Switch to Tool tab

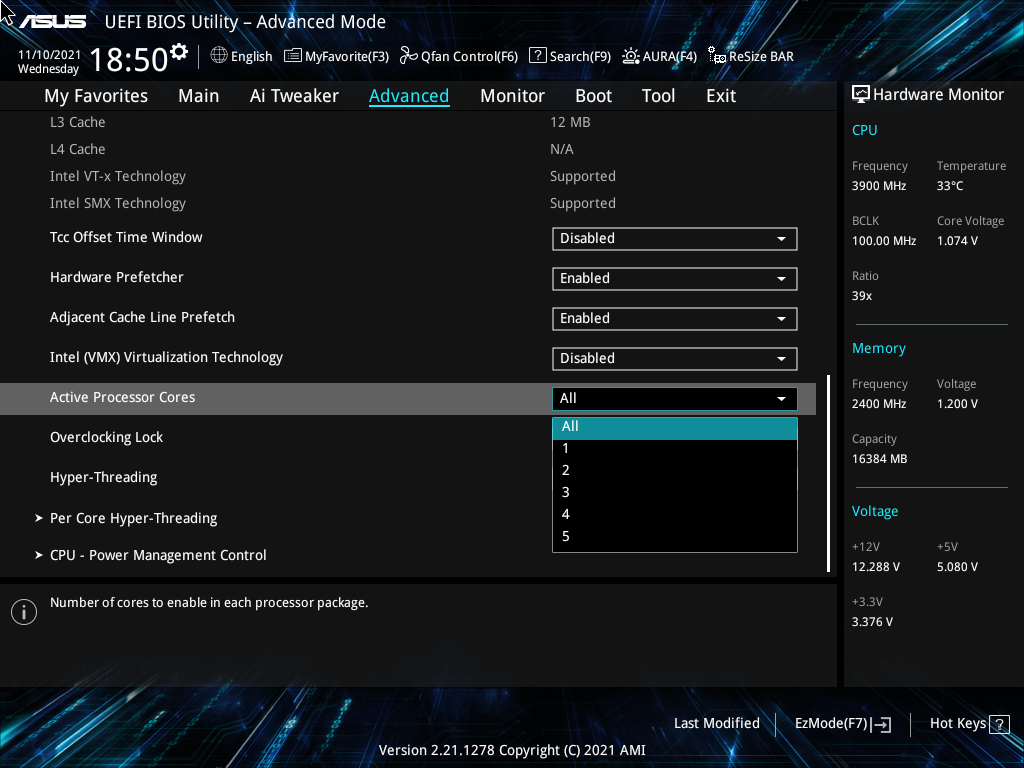[x=658, y=96]
